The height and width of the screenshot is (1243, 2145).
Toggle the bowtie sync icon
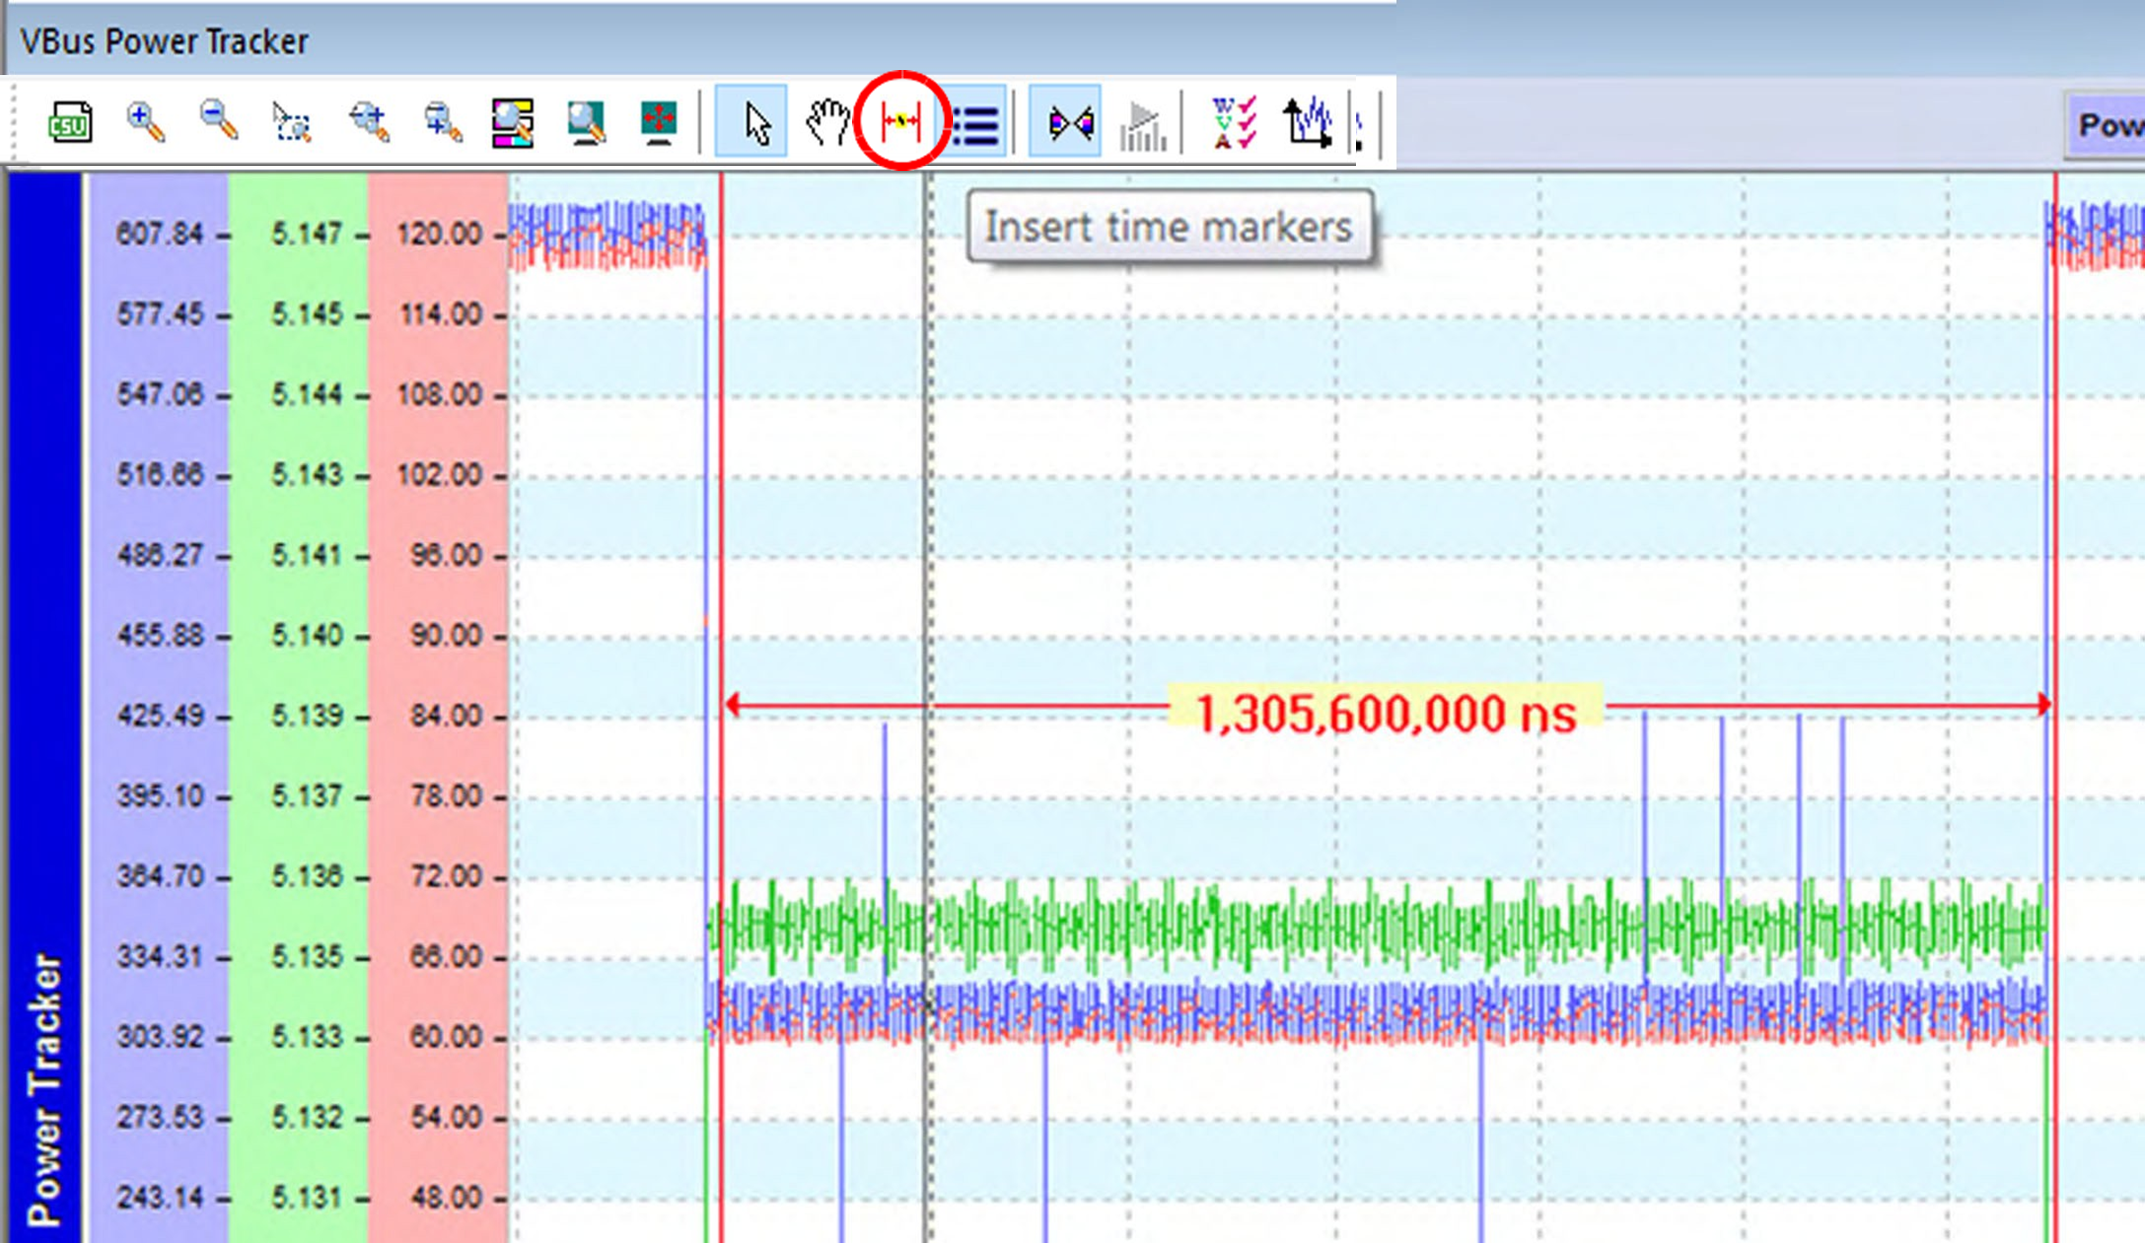pyautogui.click(x=1067, y=122)
